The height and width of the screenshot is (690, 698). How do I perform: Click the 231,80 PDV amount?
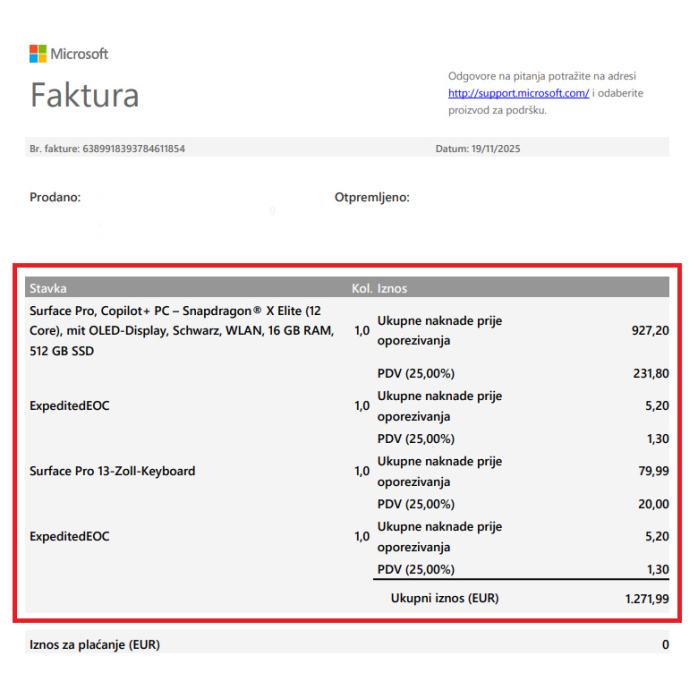[x=650, y=374]
